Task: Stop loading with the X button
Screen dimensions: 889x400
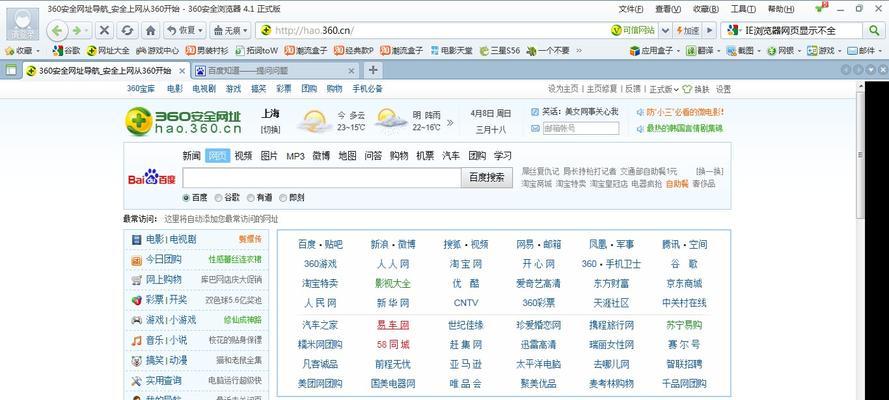Action: point(104,30)
